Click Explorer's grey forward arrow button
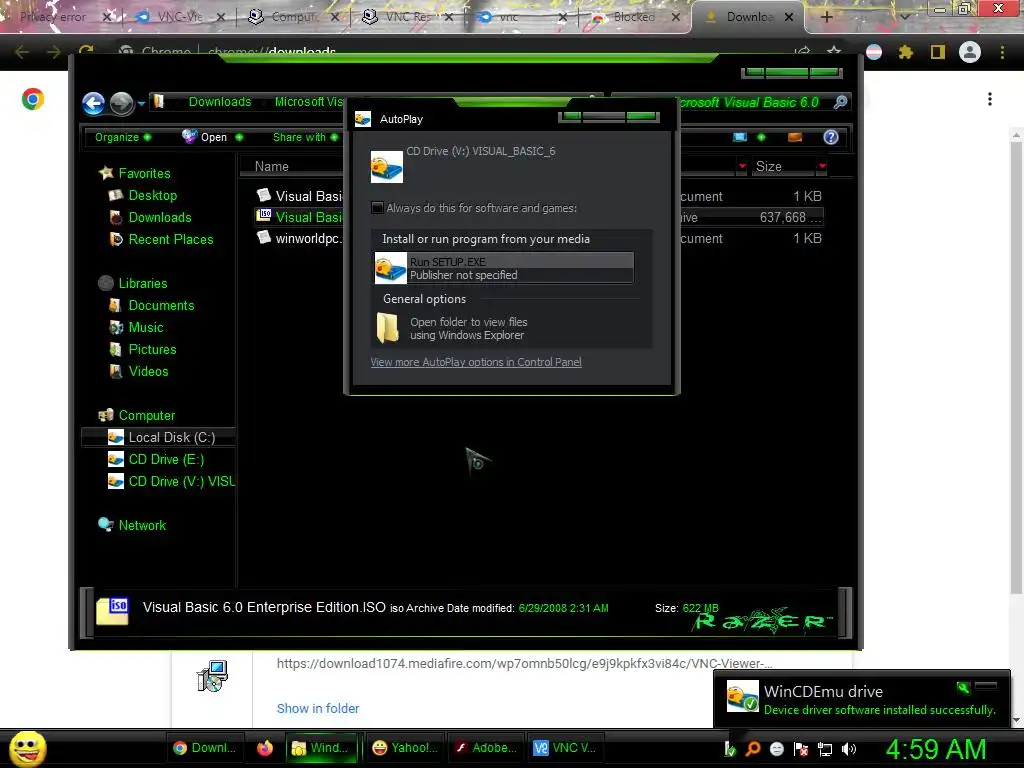Image resolution: width=1024 pixels, height=768 pixels. (x=121, y=103)
